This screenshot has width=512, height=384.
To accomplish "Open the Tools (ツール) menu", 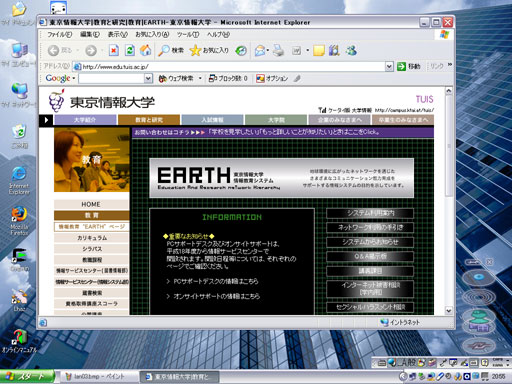I will point(188,34).
